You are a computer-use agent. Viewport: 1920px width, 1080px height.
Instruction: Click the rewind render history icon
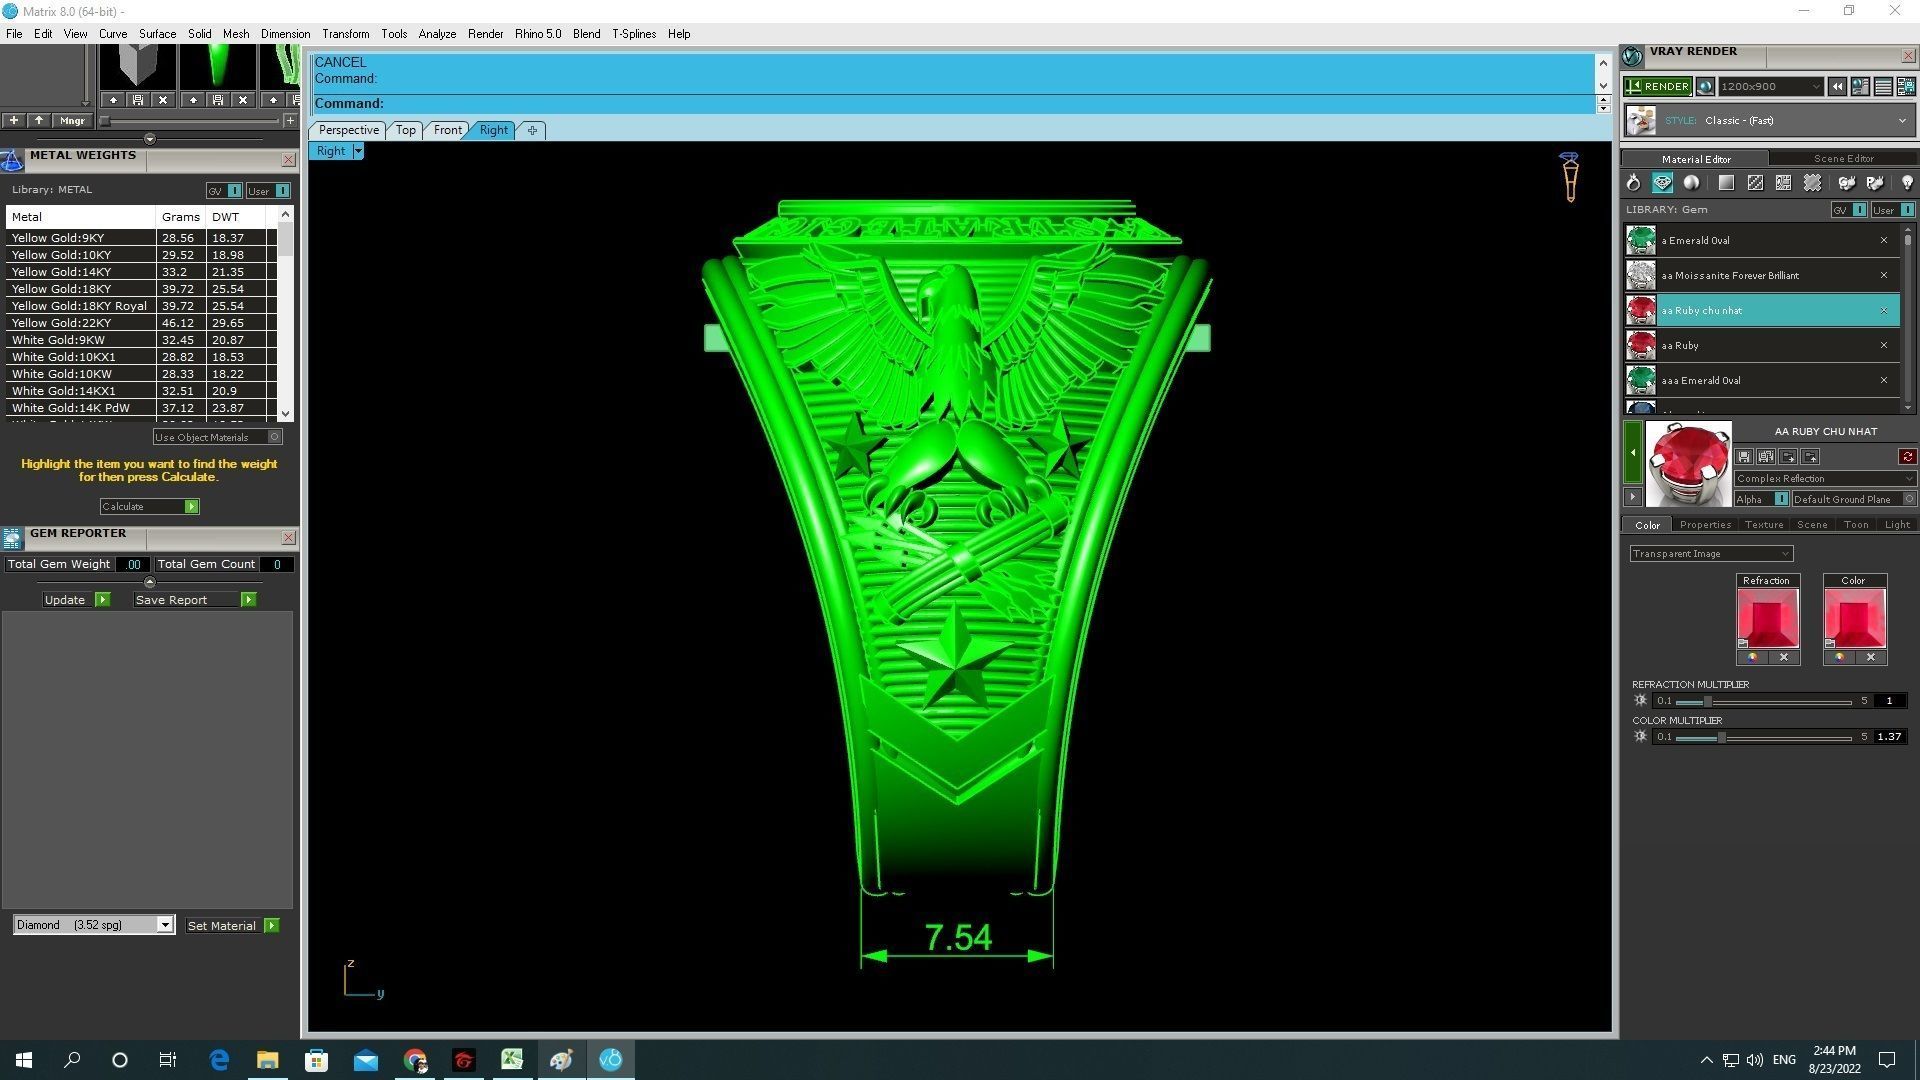tap(1837, 87)
